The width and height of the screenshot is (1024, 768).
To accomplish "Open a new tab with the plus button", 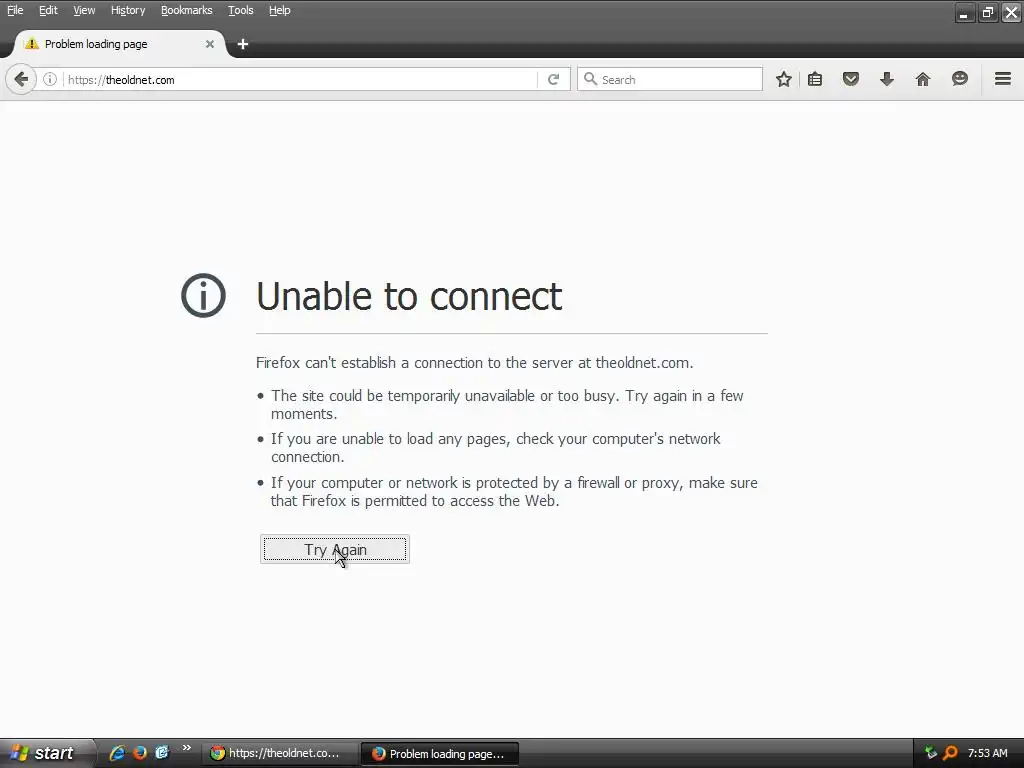I will click(243, 44).
